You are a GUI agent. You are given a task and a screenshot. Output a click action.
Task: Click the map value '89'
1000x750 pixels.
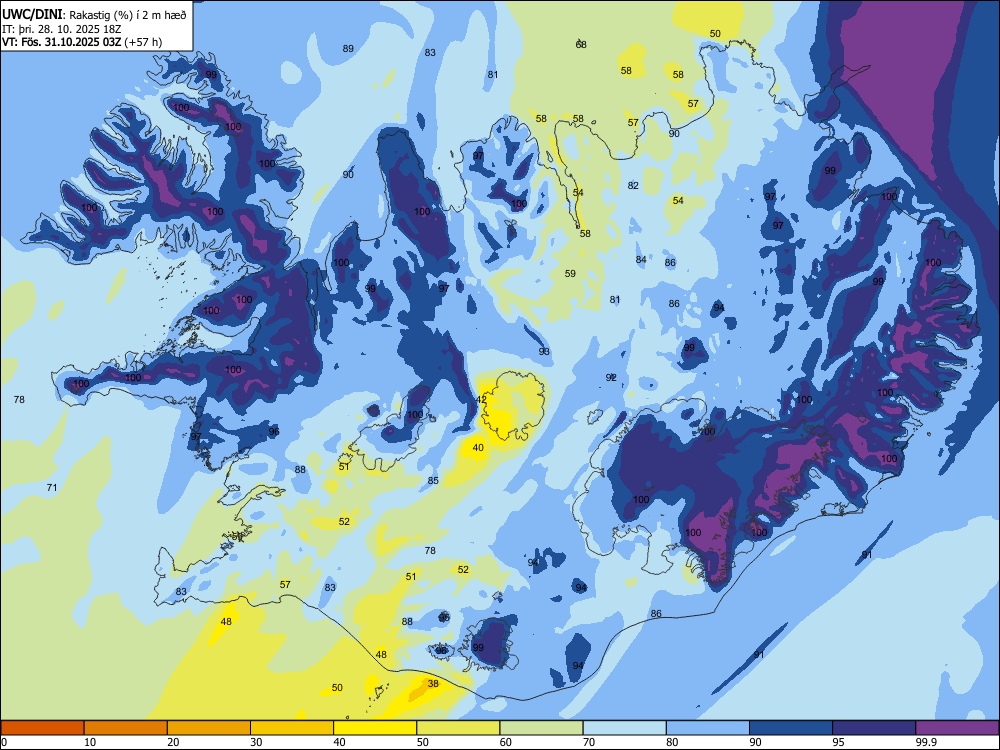pyautogui.click(x=348, y=48)
